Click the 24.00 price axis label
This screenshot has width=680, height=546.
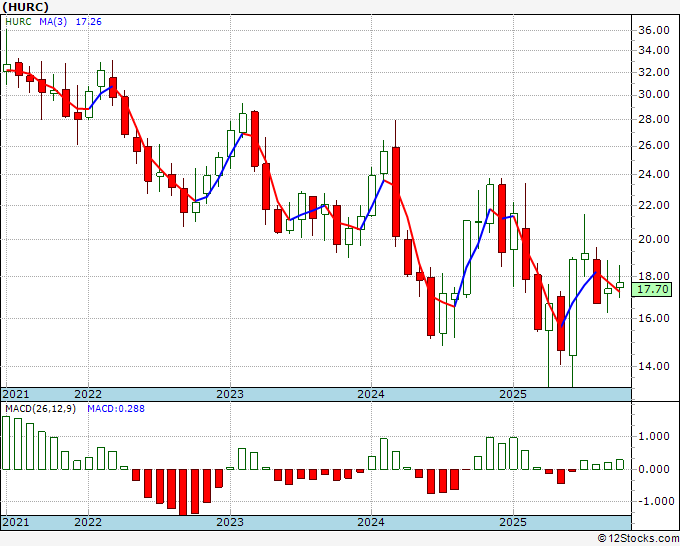click(654, 174)
